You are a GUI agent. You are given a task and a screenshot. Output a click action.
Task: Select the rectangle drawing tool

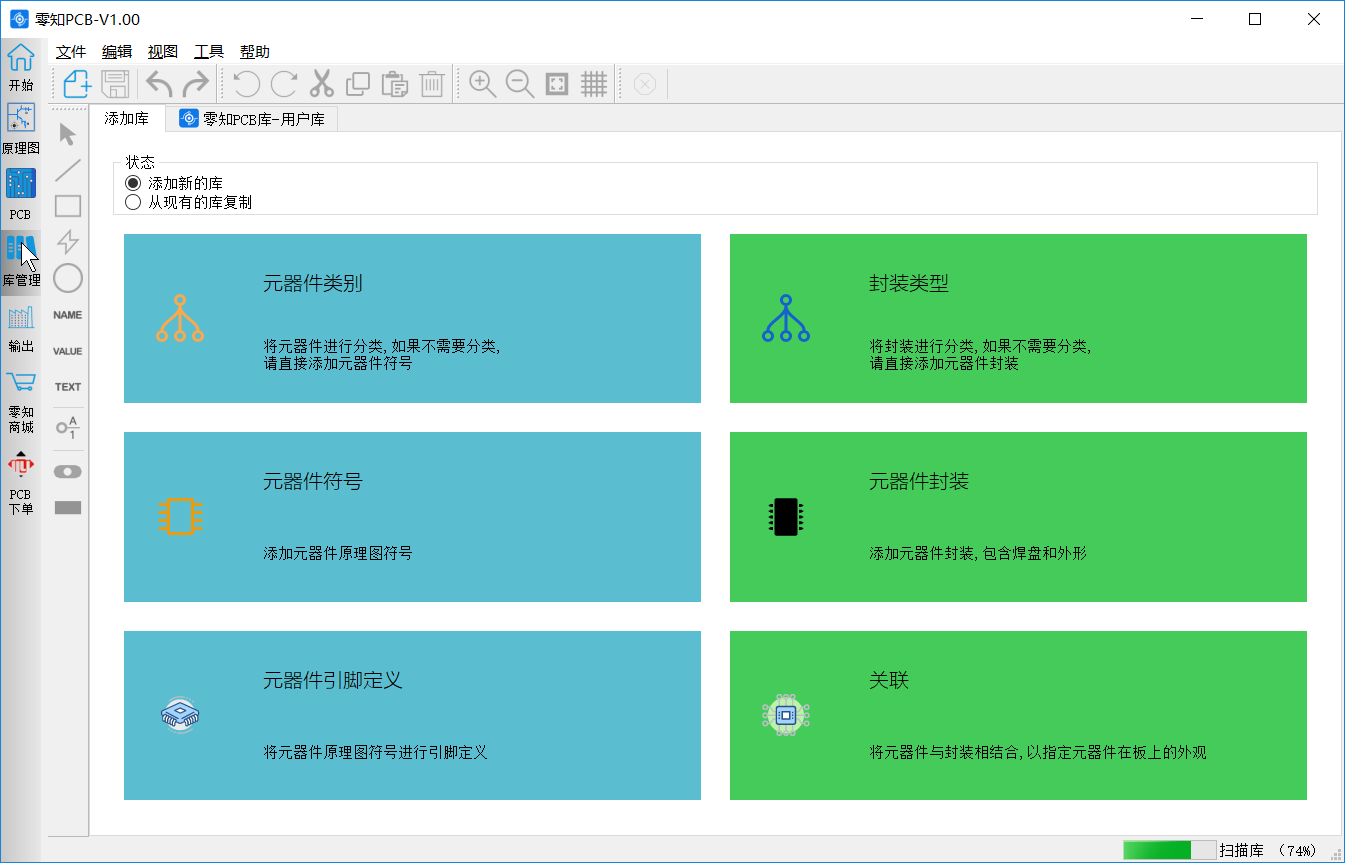pyautogui.click(x=68, y=206)
